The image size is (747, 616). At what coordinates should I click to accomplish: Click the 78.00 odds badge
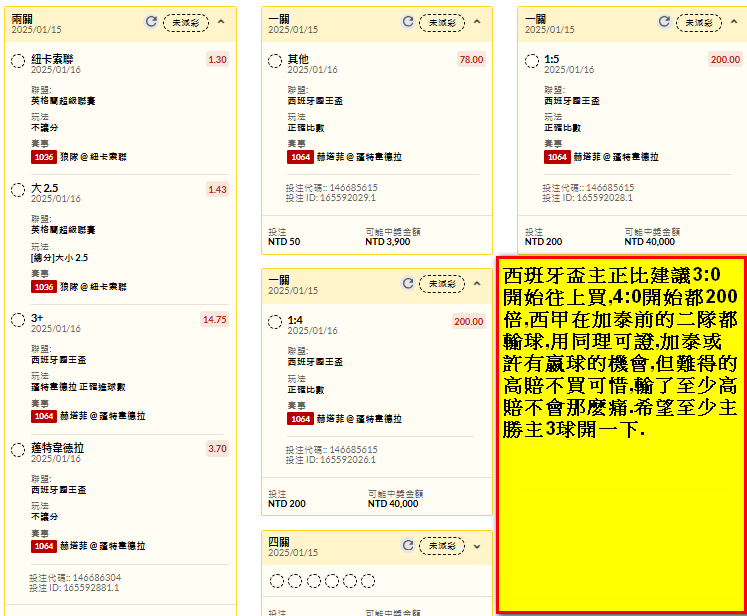471,60
